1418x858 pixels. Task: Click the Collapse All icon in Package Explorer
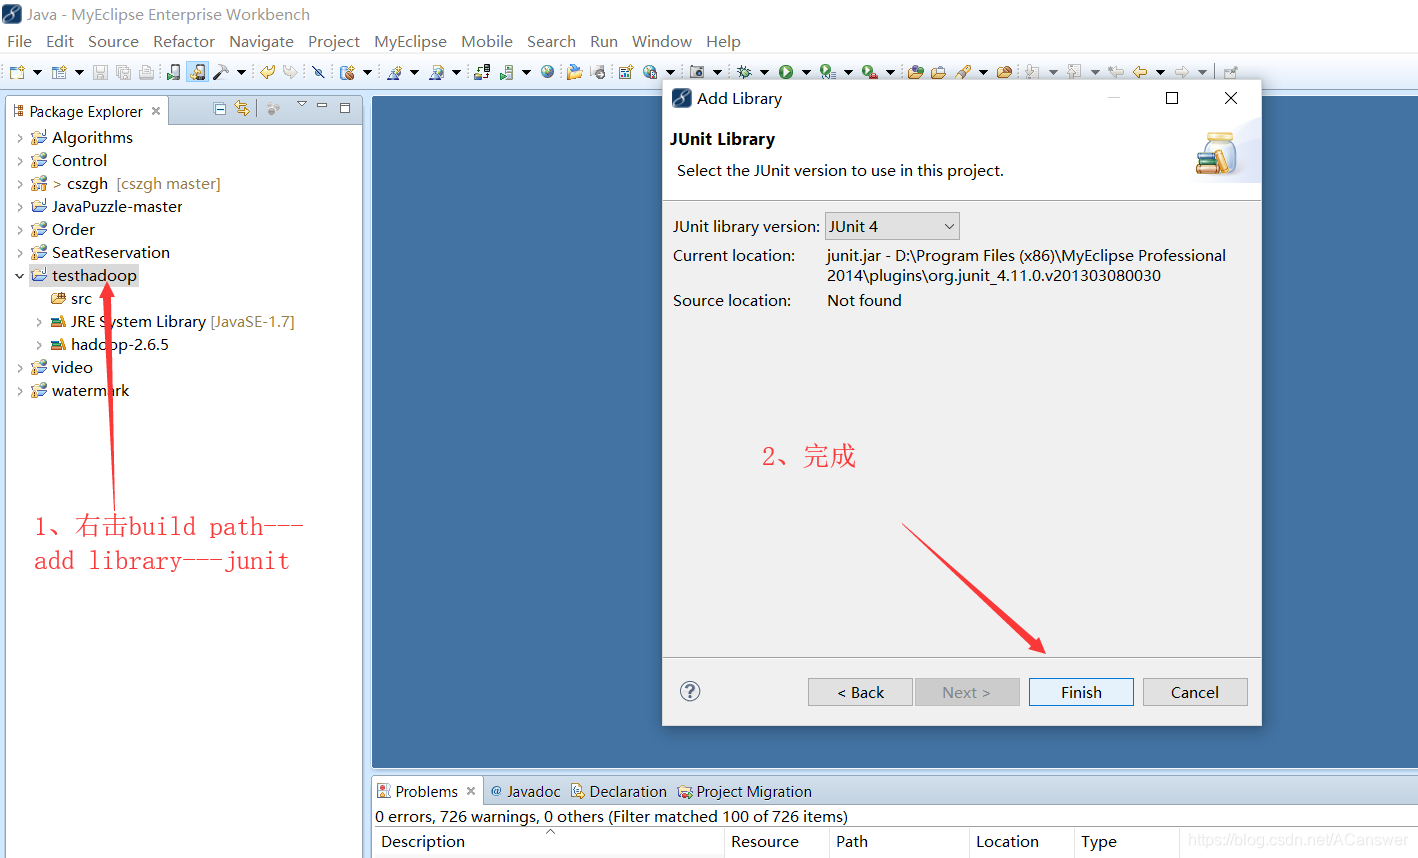pyautogui.click(x=220, y=108)
